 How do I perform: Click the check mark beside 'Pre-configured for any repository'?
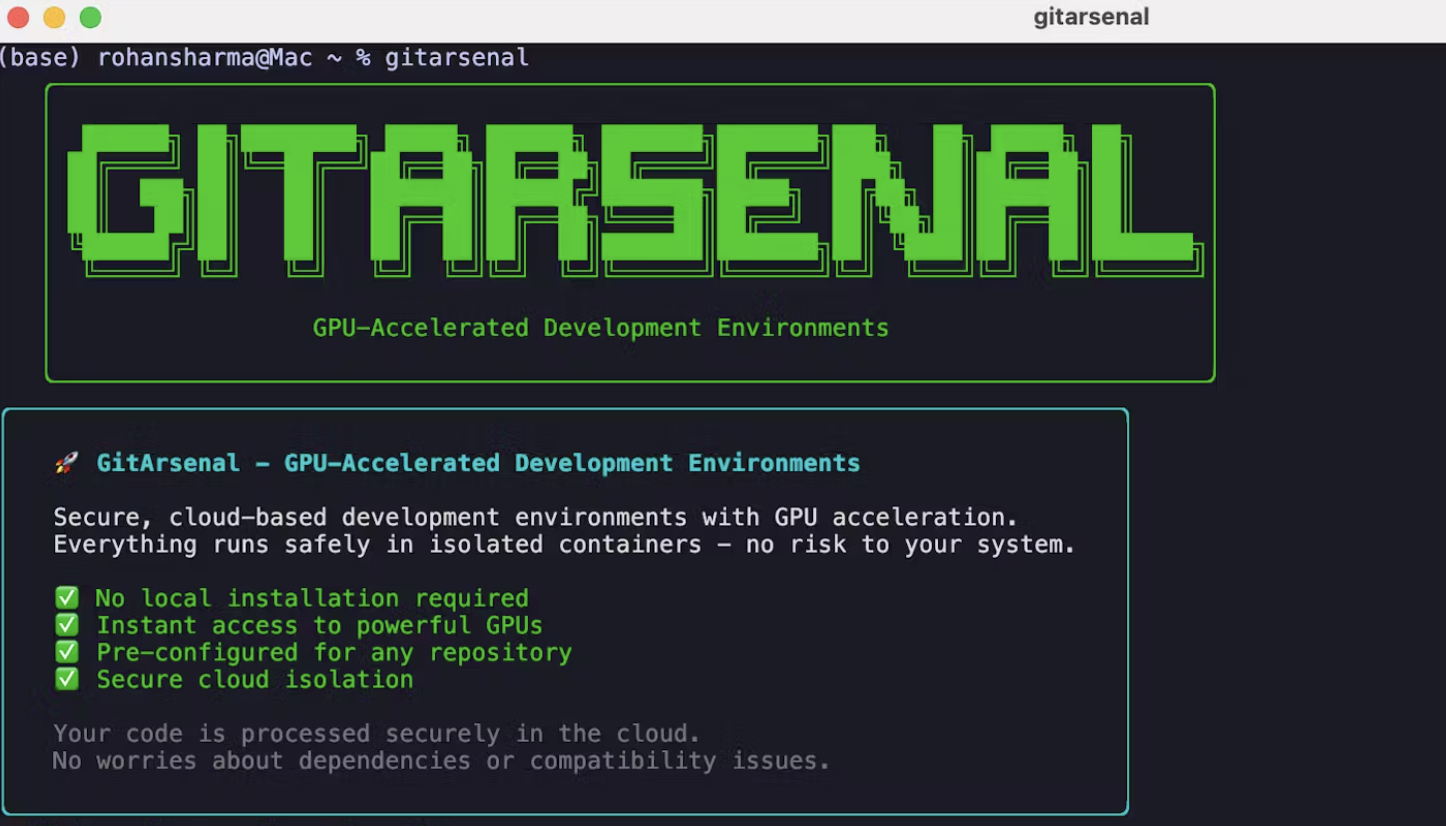tap(66, 652)
